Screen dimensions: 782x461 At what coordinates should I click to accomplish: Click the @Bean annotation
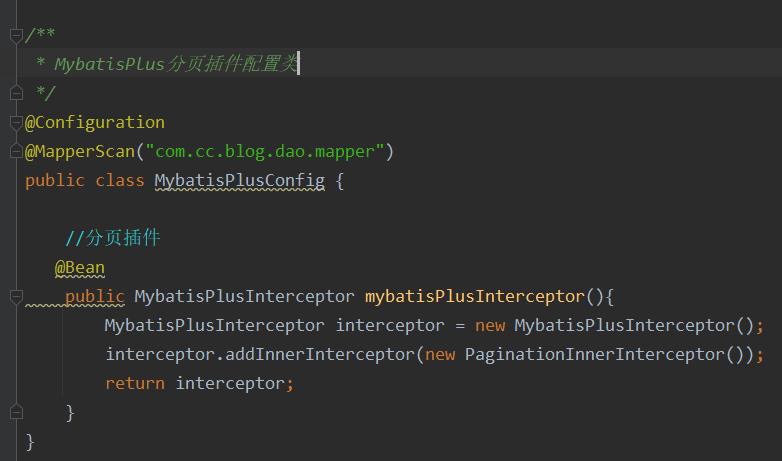[80, 268]
